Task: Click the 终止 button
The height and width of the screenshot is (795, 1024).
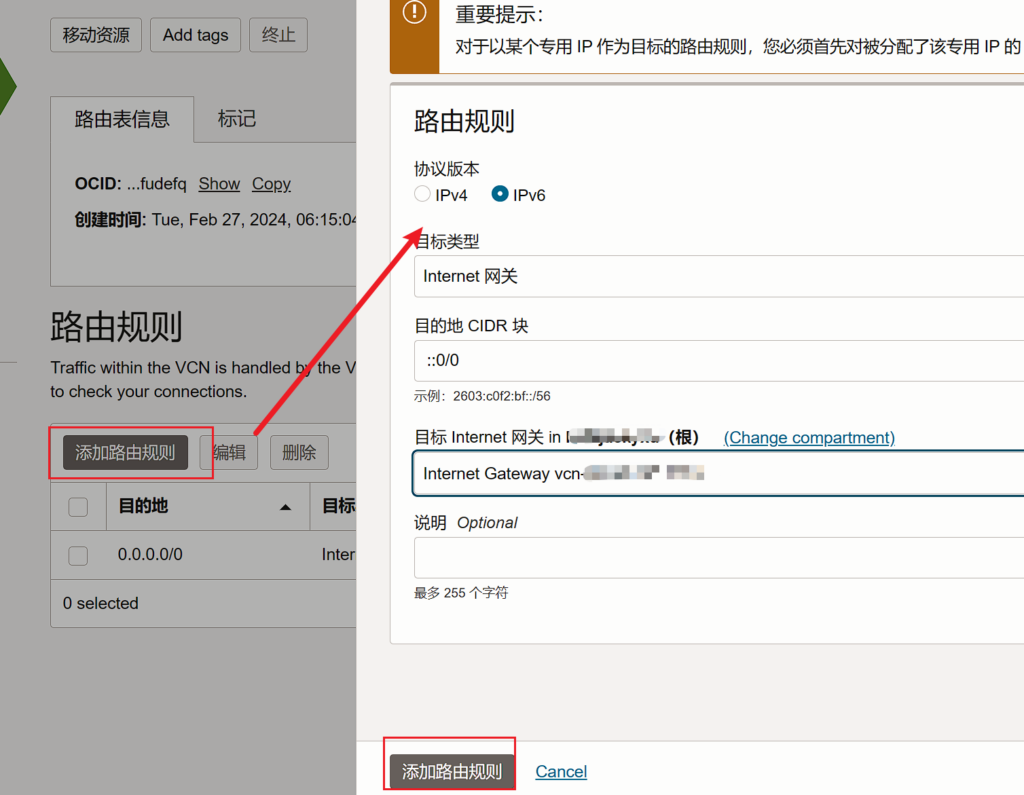Action: click(x=278, y=35)
